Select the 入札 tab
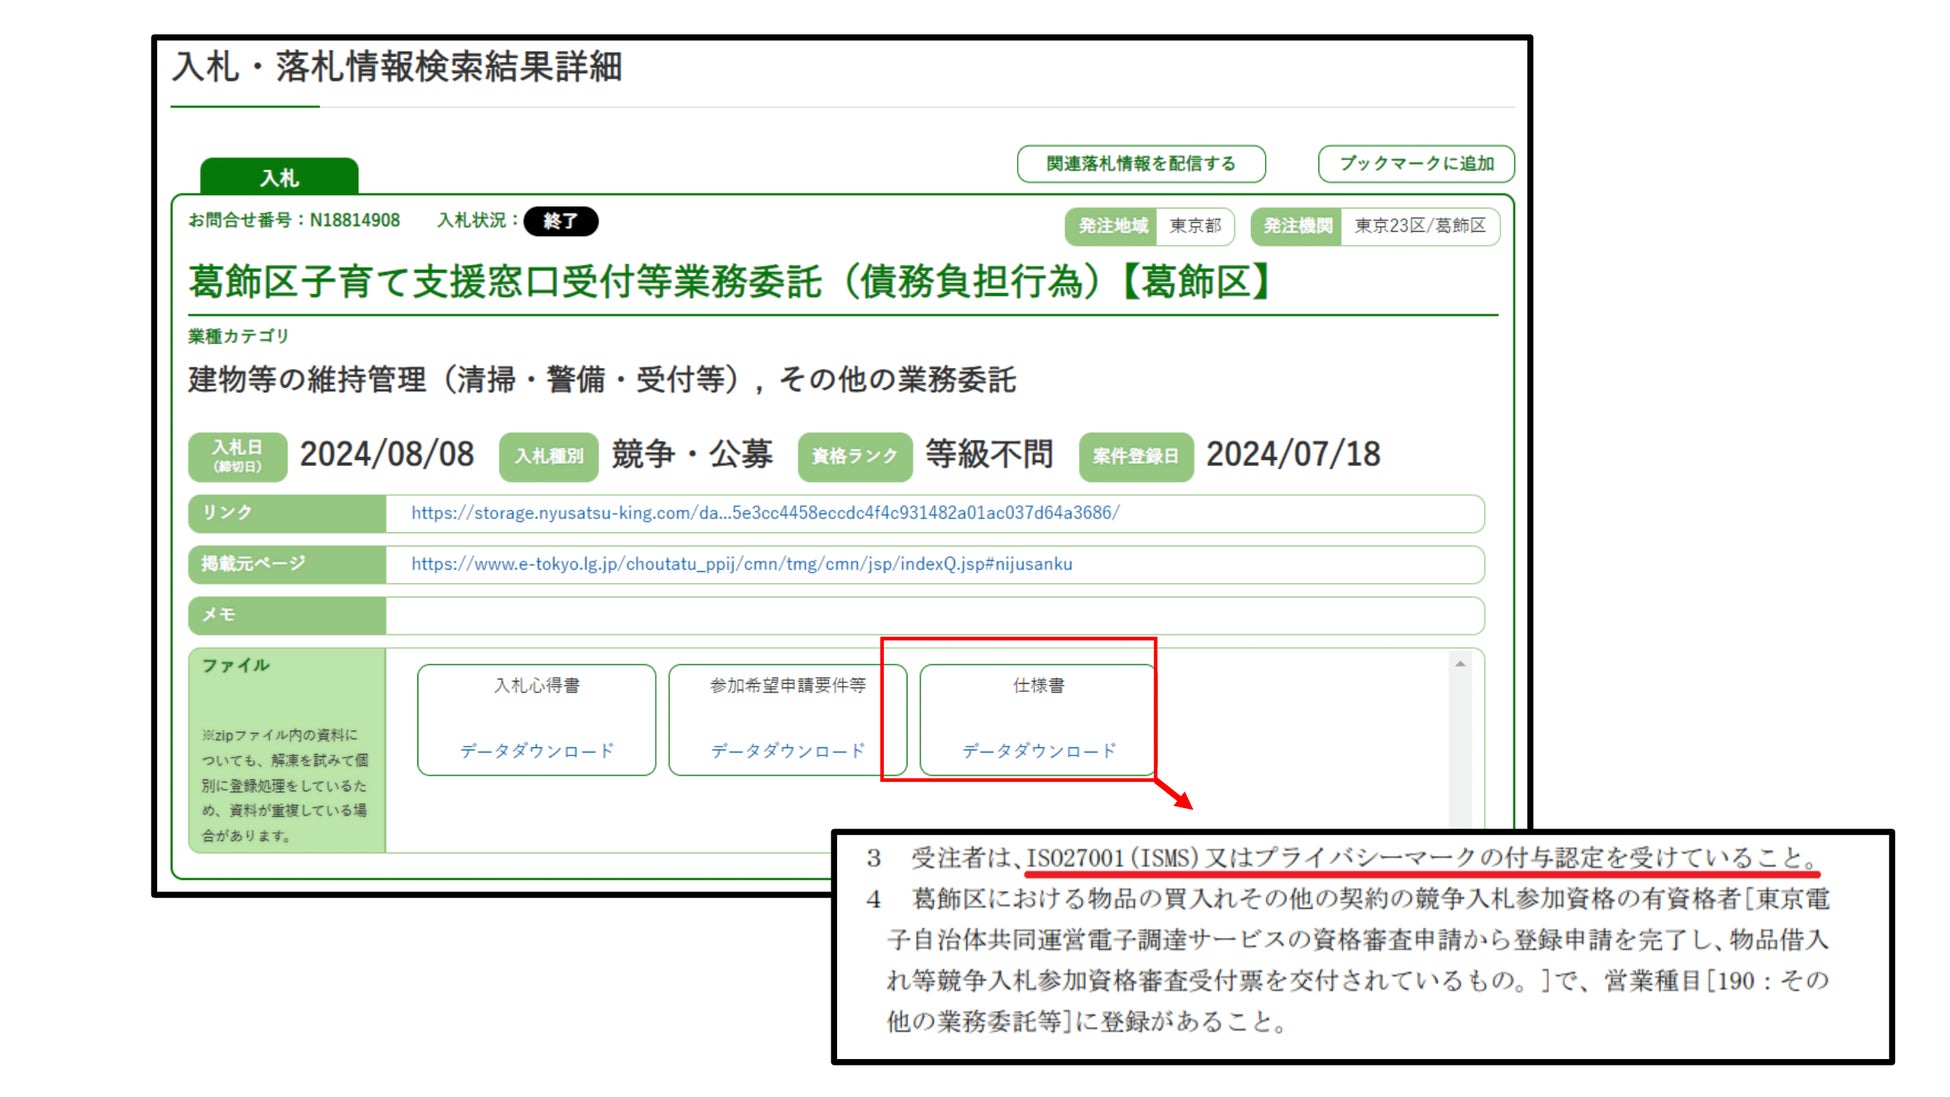This screenshot has width=1950, height=1097. click(x=279, y=178)
